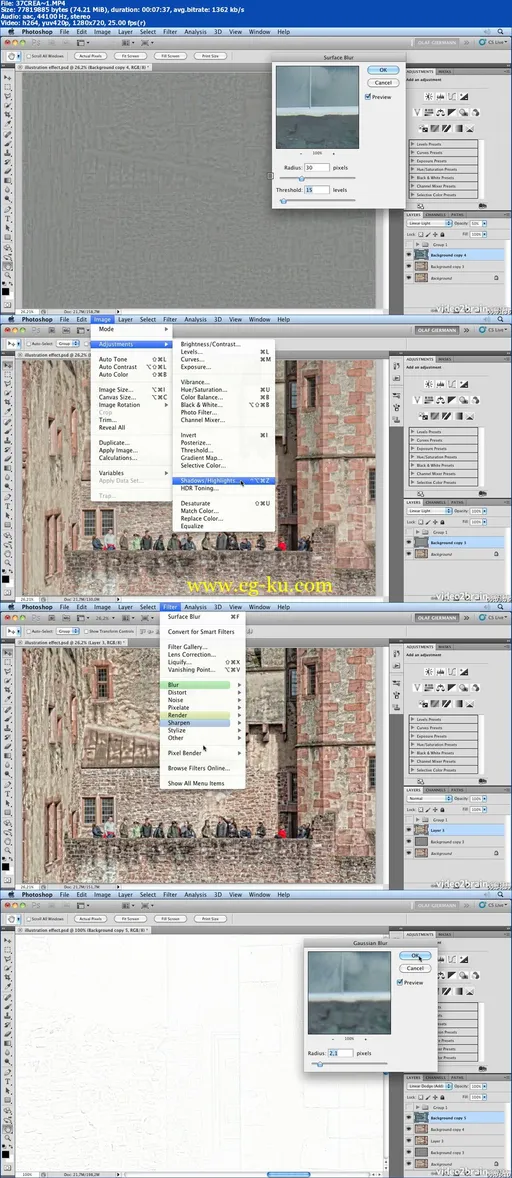Click Brightness/Contrast adjustment icon in the Image menu frame
512x1178 pixels.
point(429,384)
